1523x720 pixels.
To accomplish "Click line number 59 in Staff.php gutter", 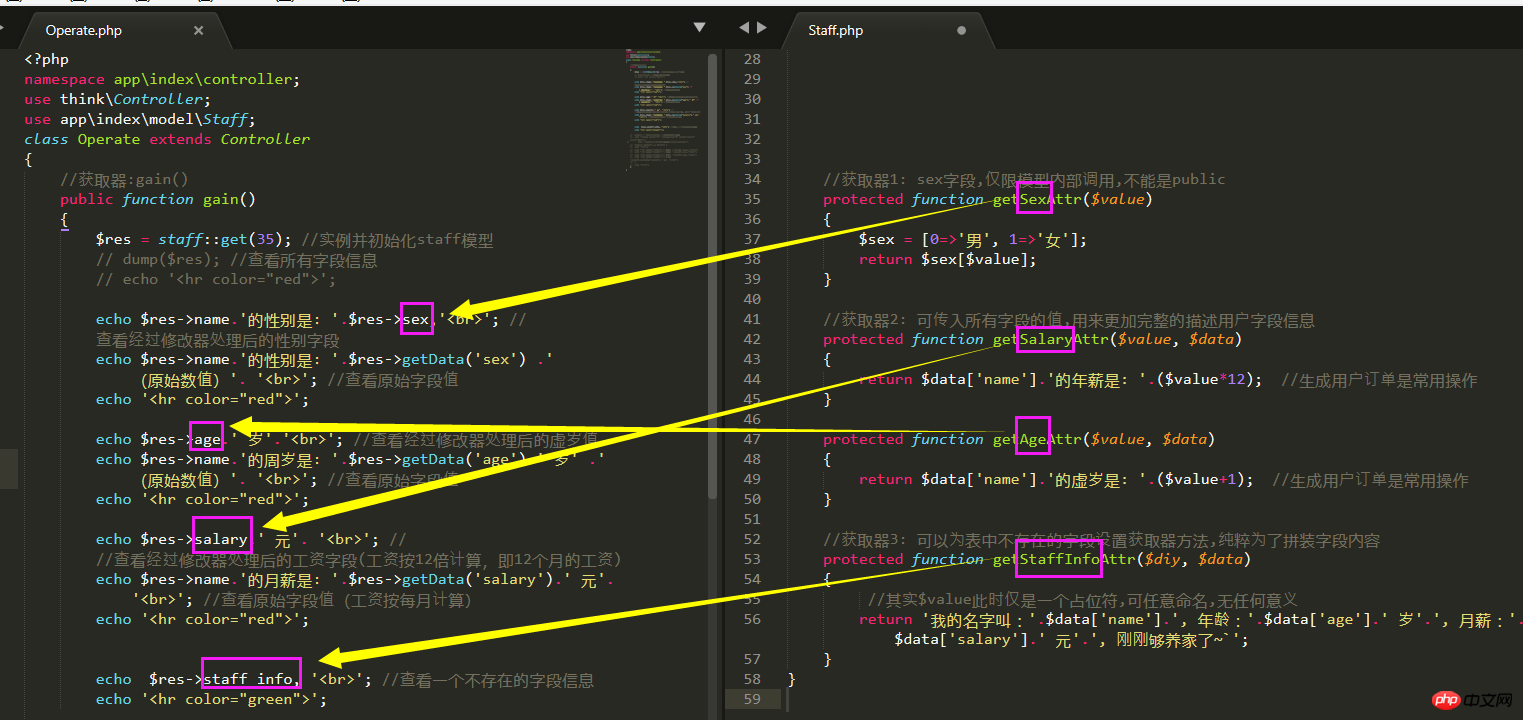I will click(x=752, y=699).
